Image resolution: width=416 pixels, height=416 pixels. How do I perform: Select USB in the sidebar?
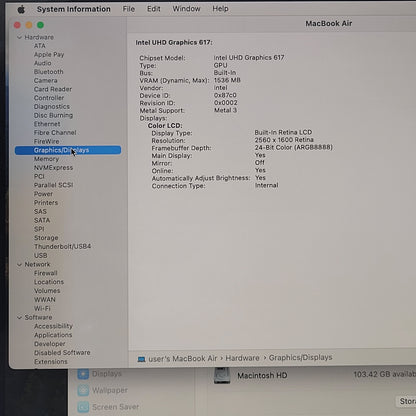(x=40, y=255)
